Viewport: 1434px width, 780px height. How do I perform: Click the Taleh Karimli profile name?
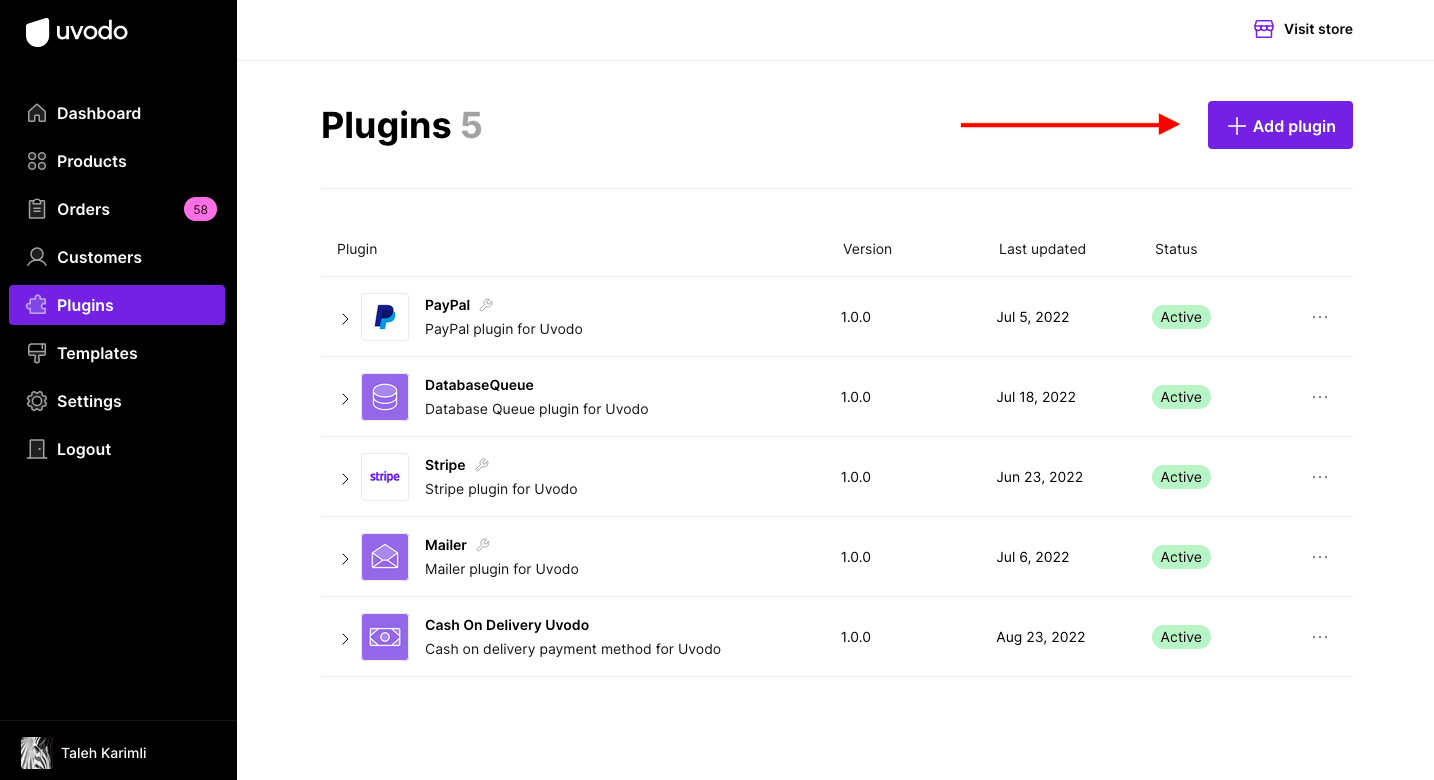point(104,753)
